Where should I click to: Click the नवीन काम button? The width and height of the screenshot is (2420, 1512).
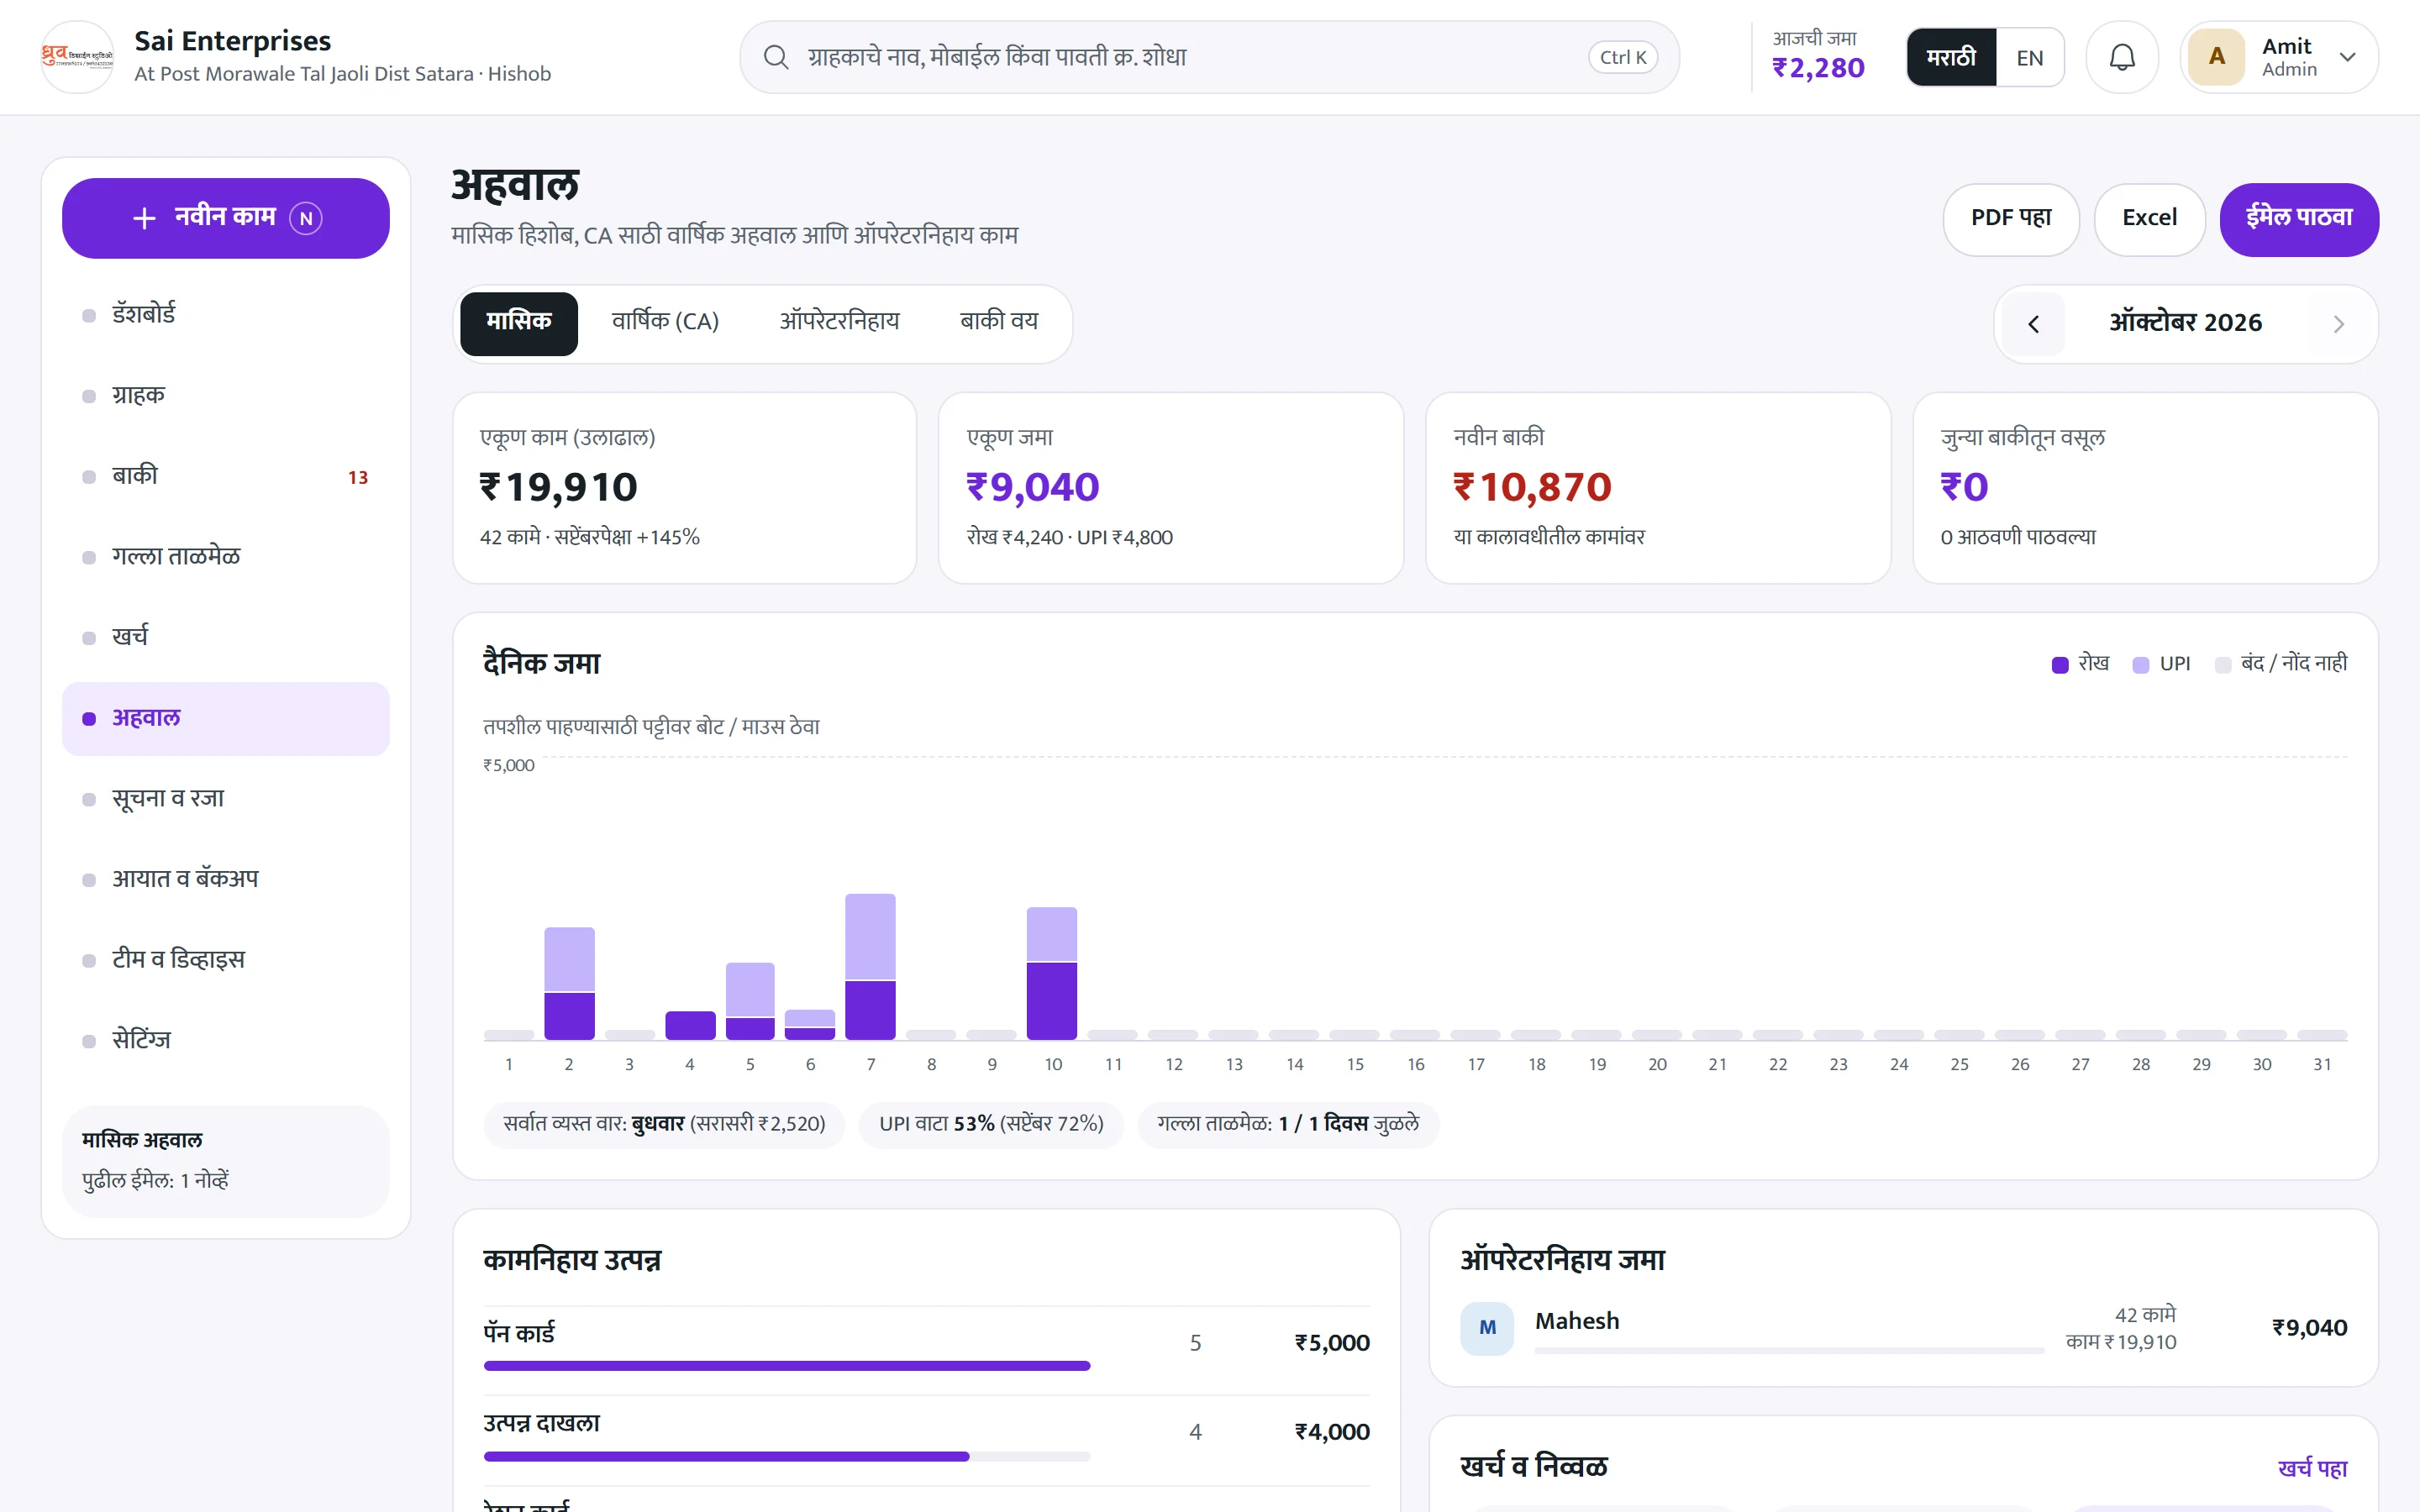coord(226,218)
